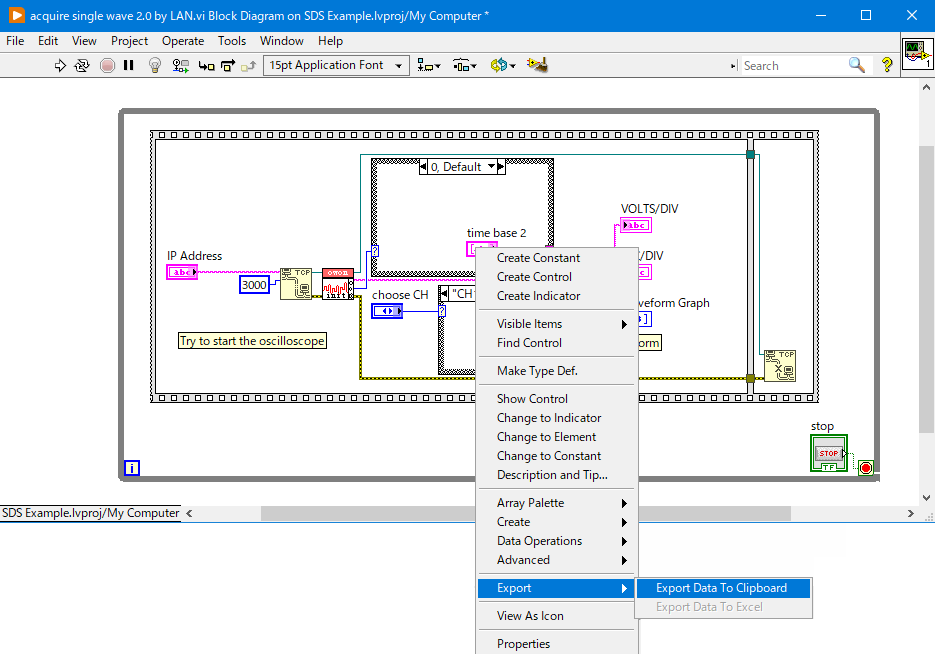Click Export Data To Clipboard
The image size is (935, 654).
[723, 588]
